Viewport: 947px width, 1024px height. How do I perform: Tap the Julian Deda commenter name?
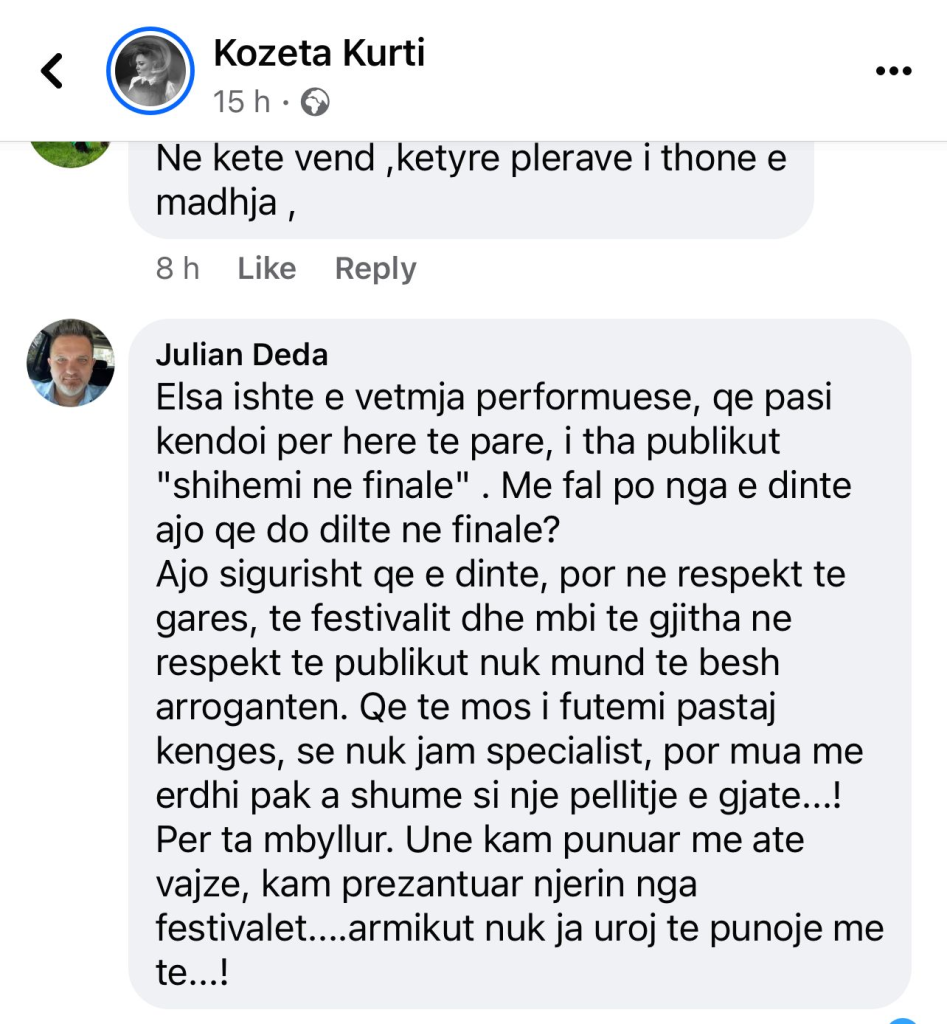(242, 355)
